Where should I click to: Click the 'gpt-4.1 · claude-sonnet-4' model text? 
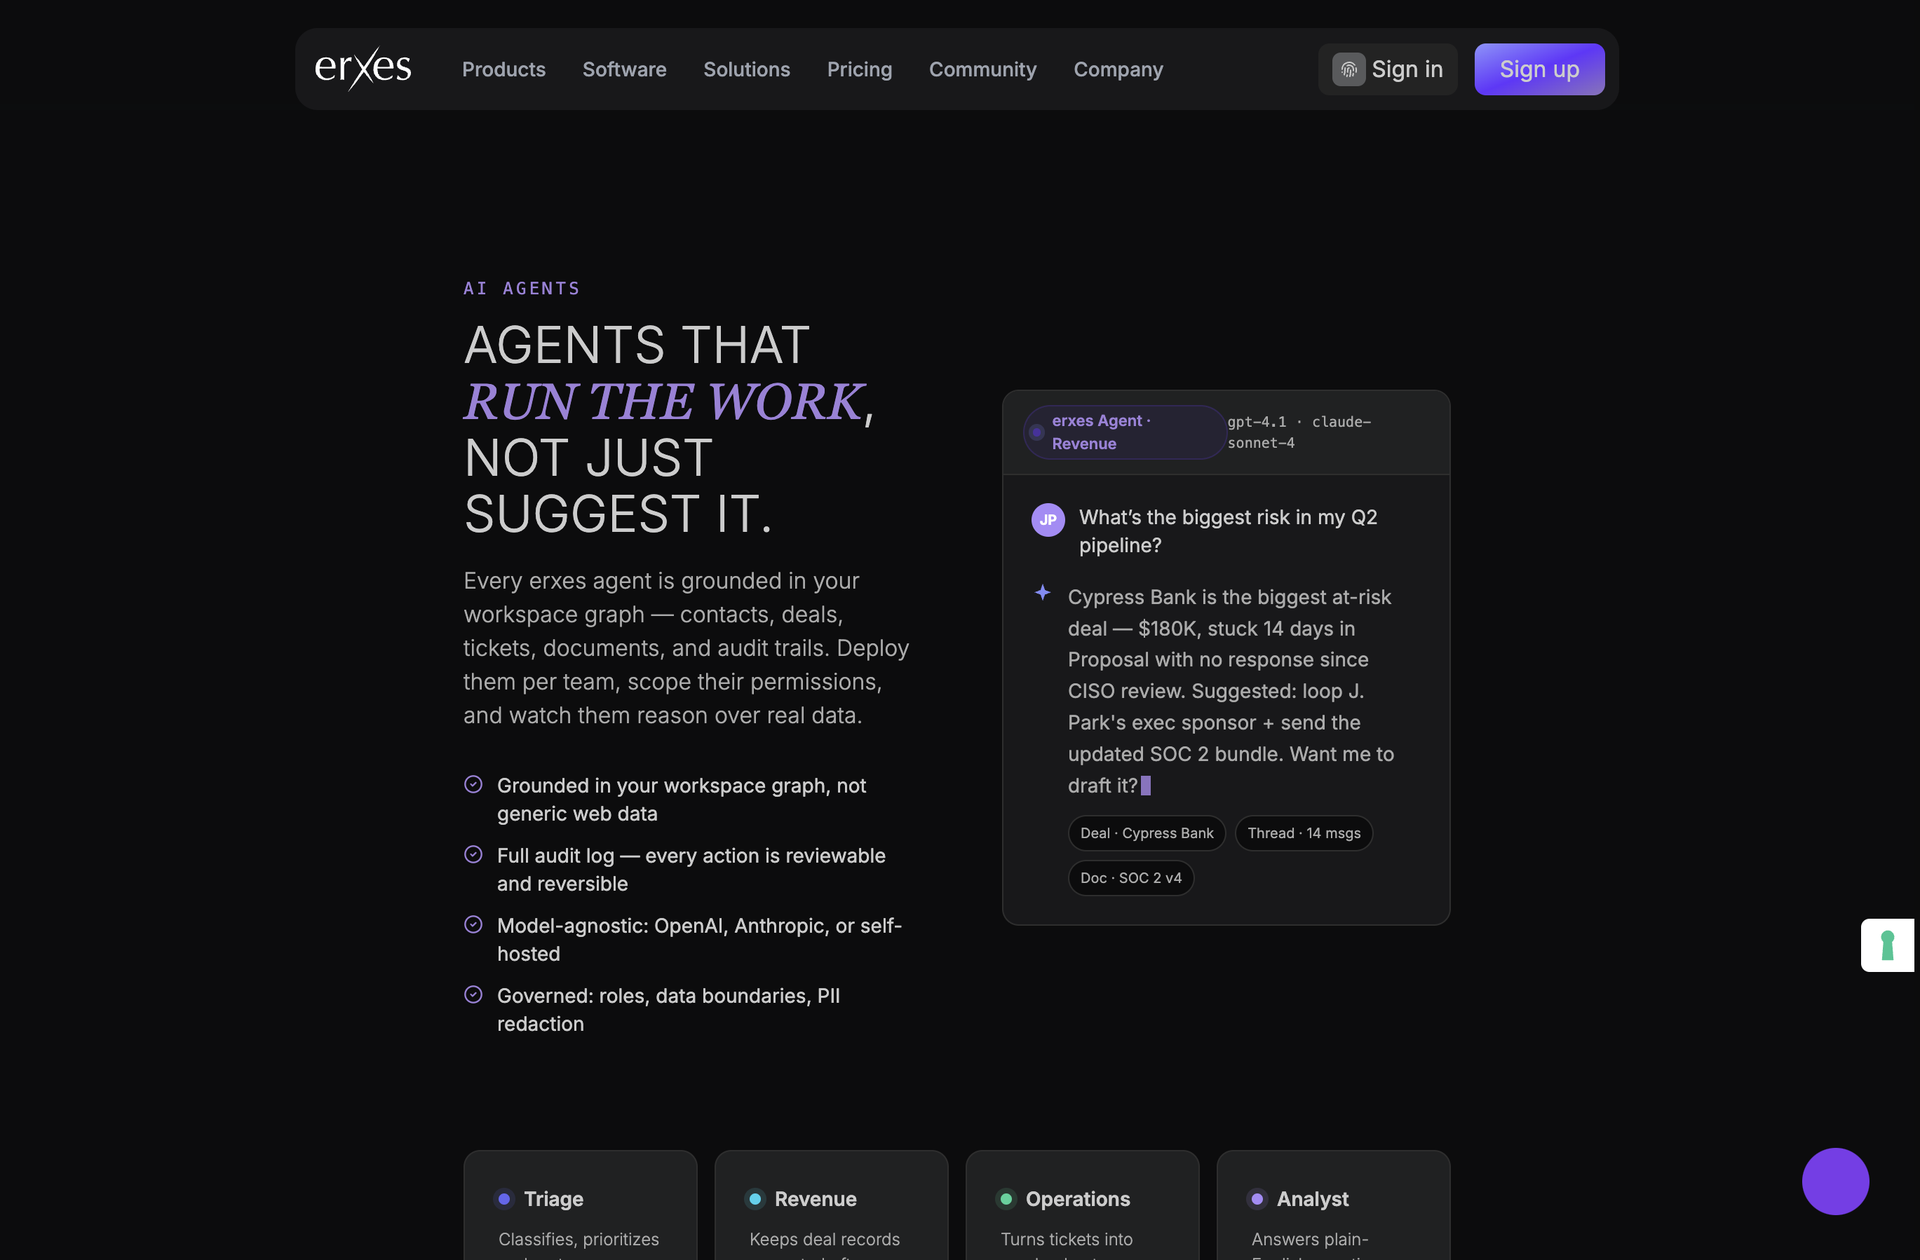click(1299, 432)
